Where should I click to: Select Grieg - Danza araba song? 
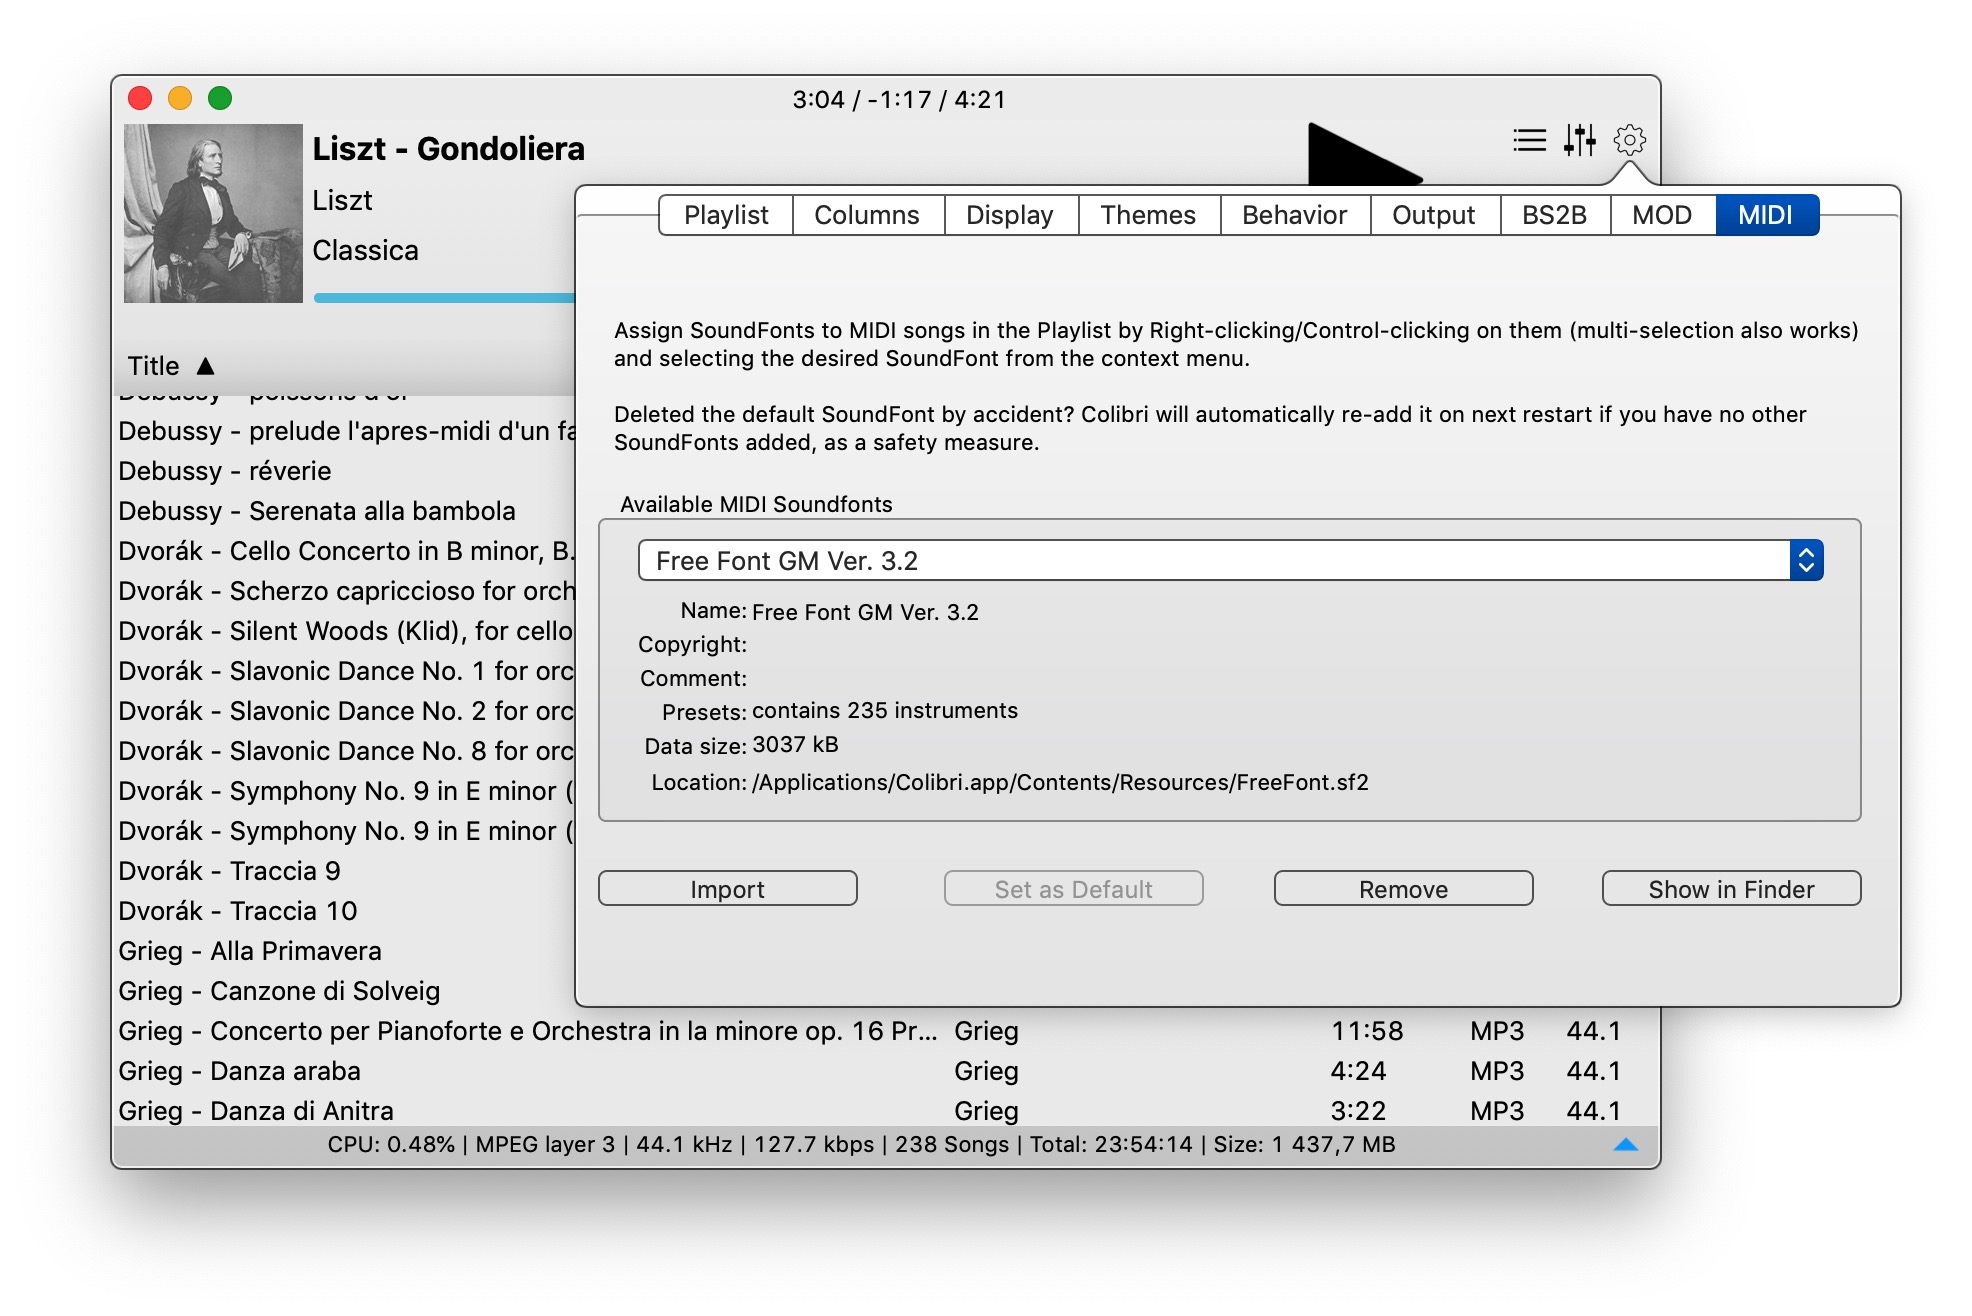coord(240,1071)
